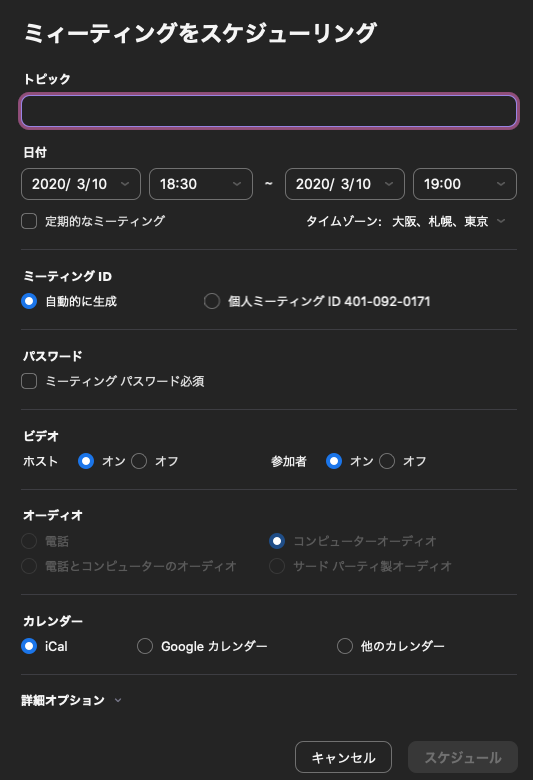The height and width of the screenshot is (780, 533).
Task: Choose the 他のカレンダー option
Action: click(x=344, y=646)
